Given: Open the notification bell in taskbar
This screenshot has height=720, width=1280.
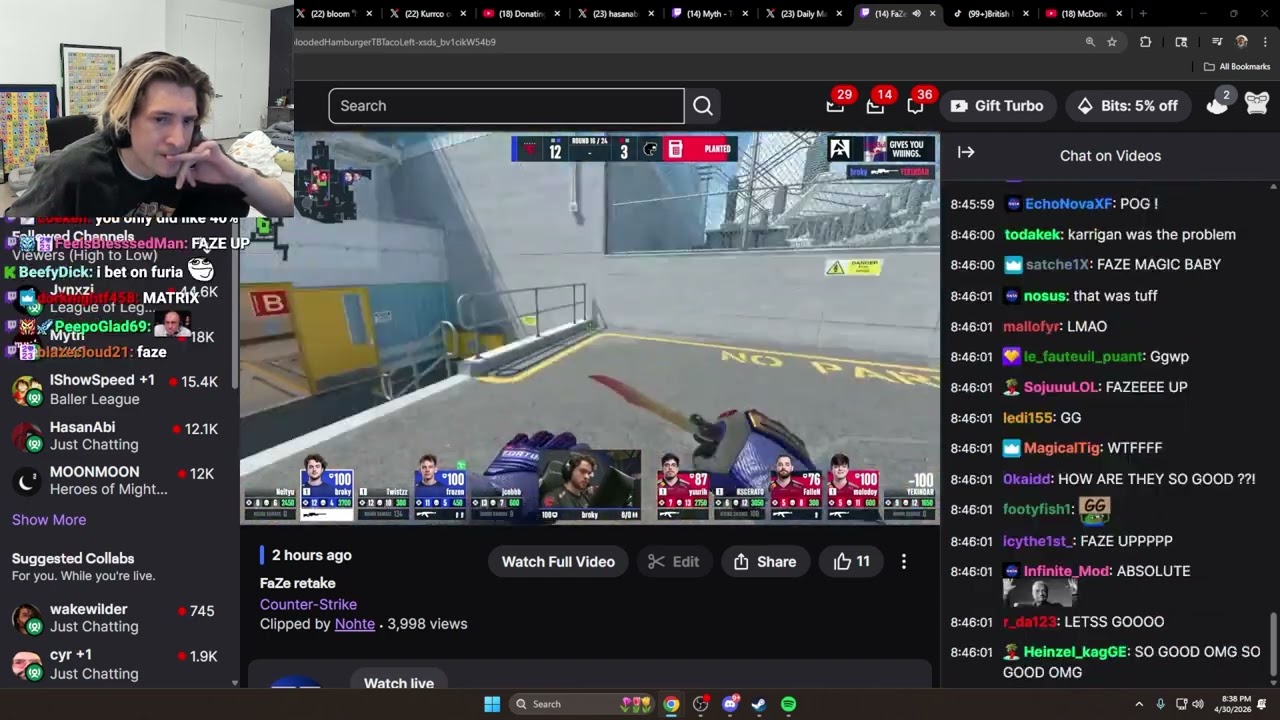Looking at the screenshot, I should coord(1262,704).
